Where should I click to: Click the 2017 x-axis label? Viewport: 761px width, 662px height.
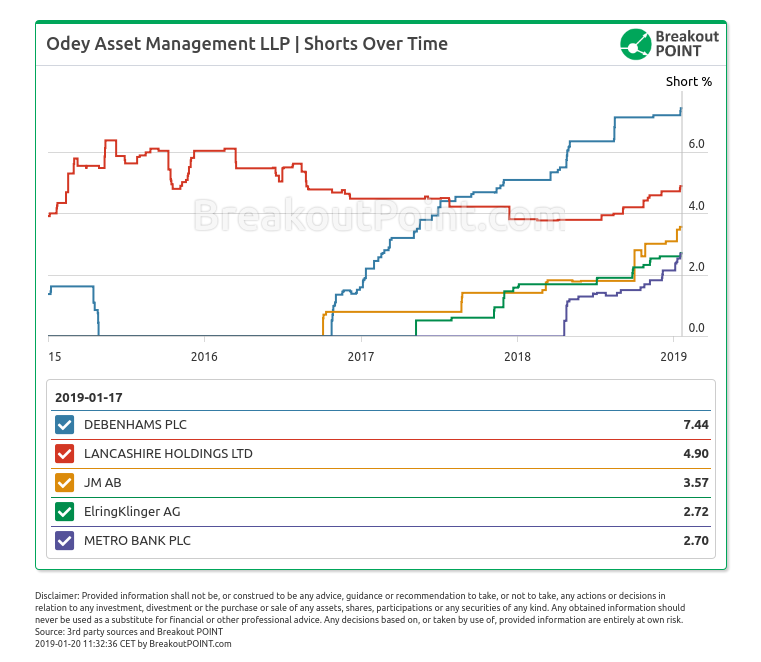pos(361,357)
